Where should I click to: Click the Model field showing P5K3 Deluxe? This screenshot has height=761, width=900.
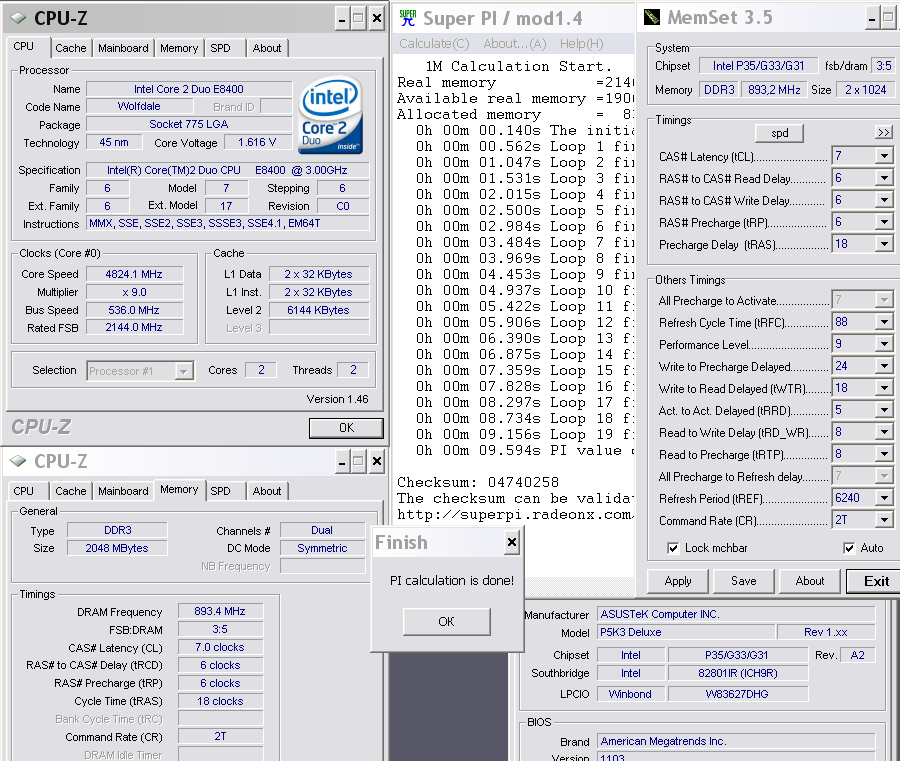[x=685, y=632]
